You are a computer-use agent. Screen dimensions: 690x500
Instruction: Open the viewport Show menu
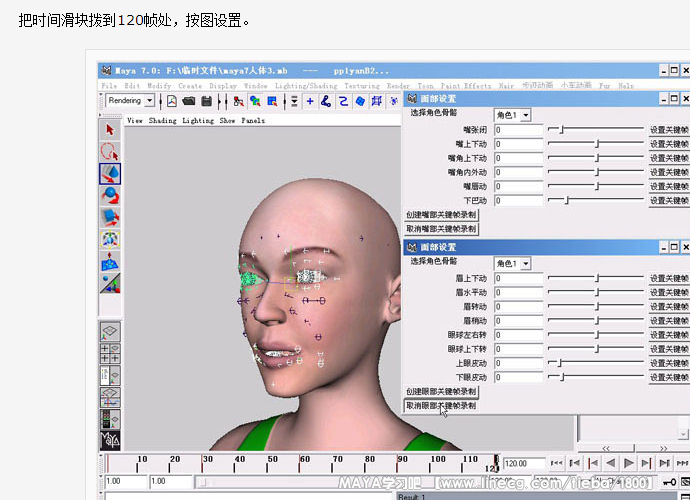pos(228,121)
